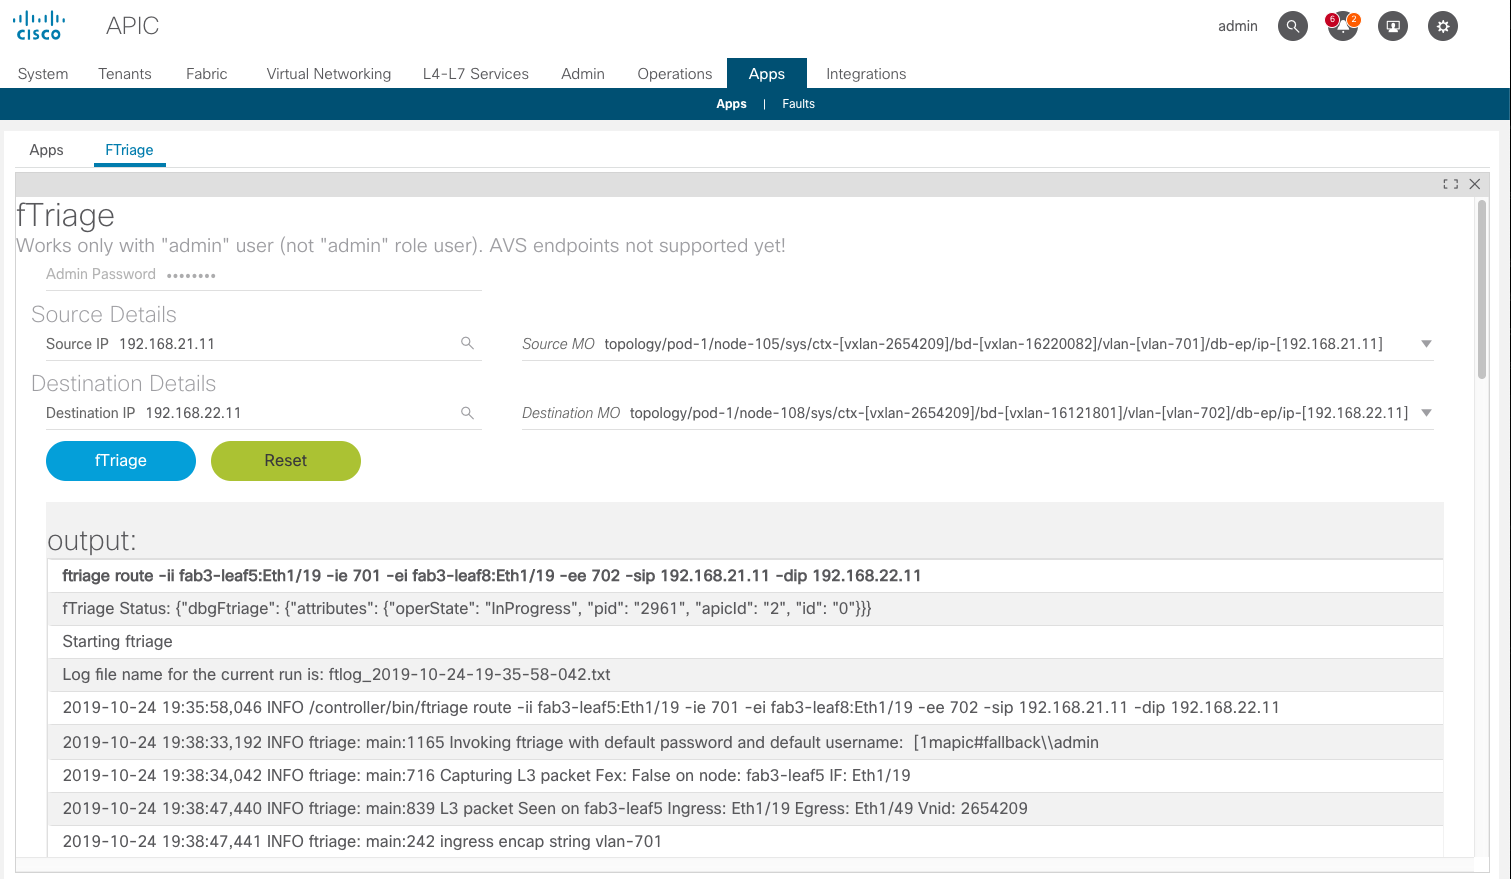
Task: Expand the Destination MO dropdown
Action: click(x=1426, y=413)
